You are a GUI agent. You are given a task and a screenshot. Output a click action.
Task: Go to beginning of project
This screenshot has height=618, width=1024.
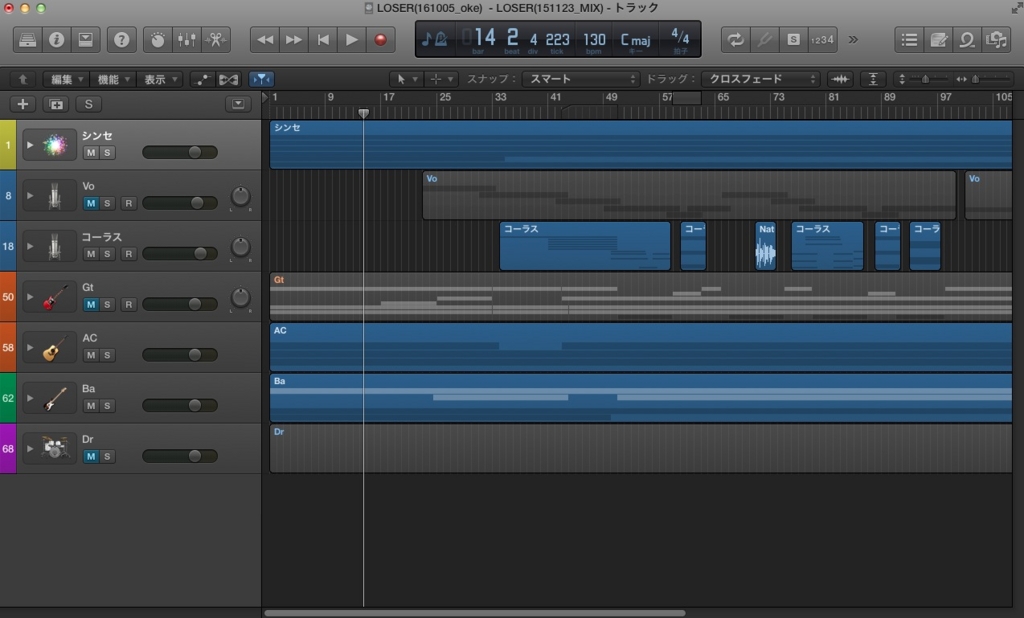tap(323, 40)
